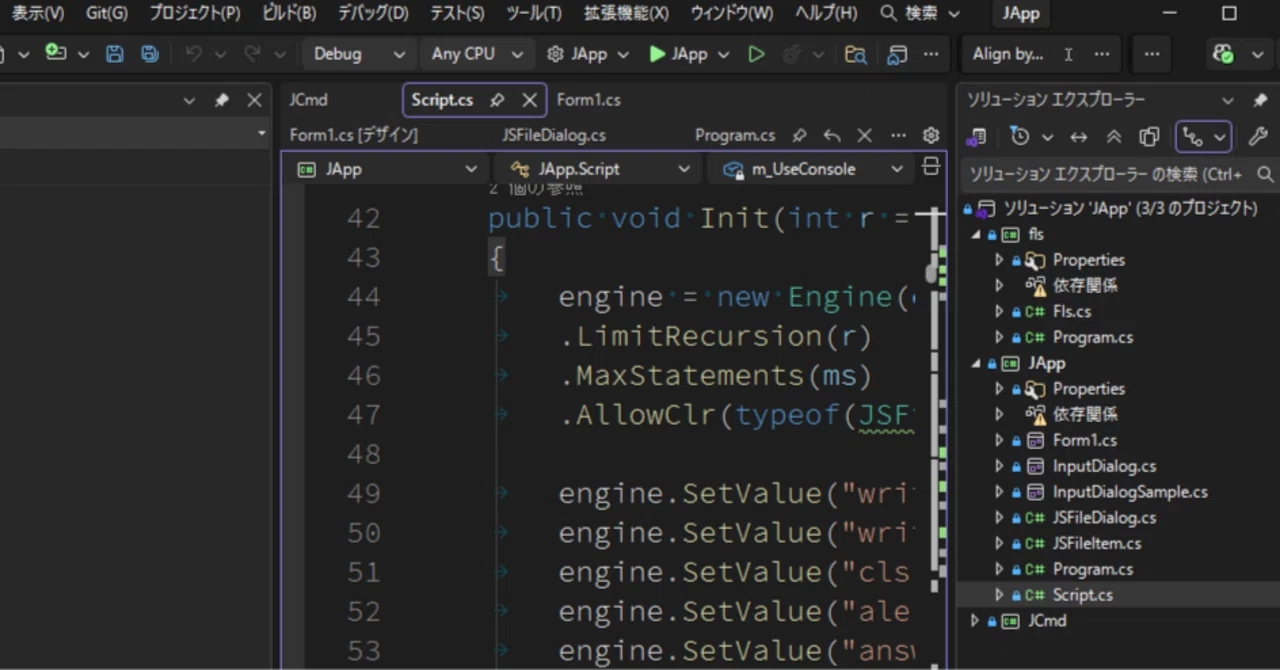Screen dimensions: 1280x670
Task: Click line number 48 in the editor
Action: click(x=363, y=455)
